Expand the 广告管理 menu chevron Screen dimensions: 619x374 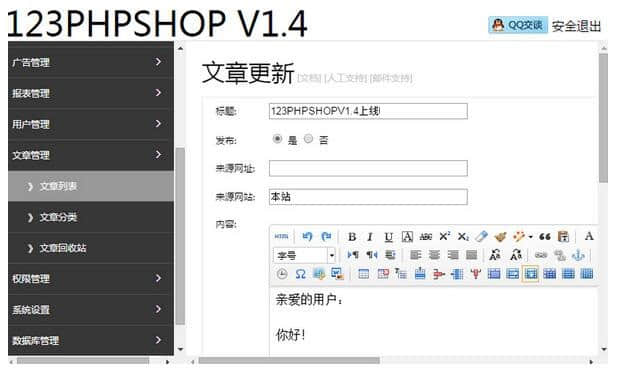pos(158,62)
